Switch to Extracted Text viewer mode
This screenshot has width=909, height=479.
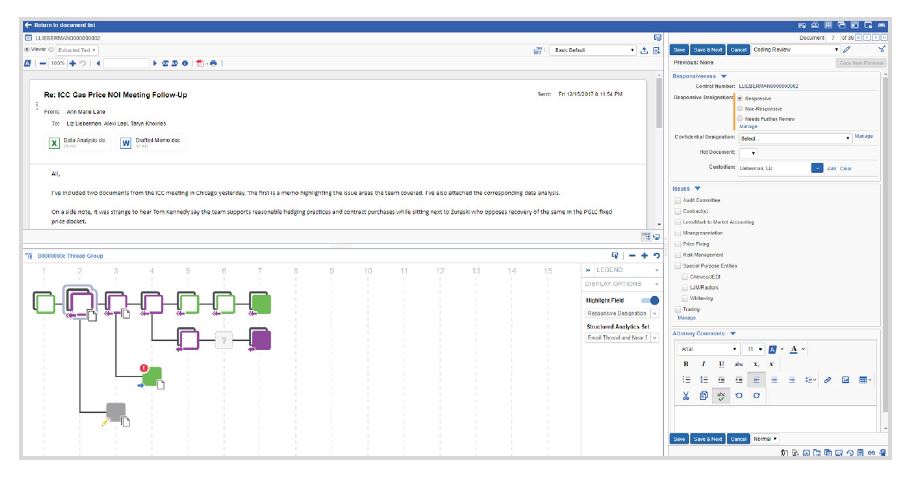[76, 49]
